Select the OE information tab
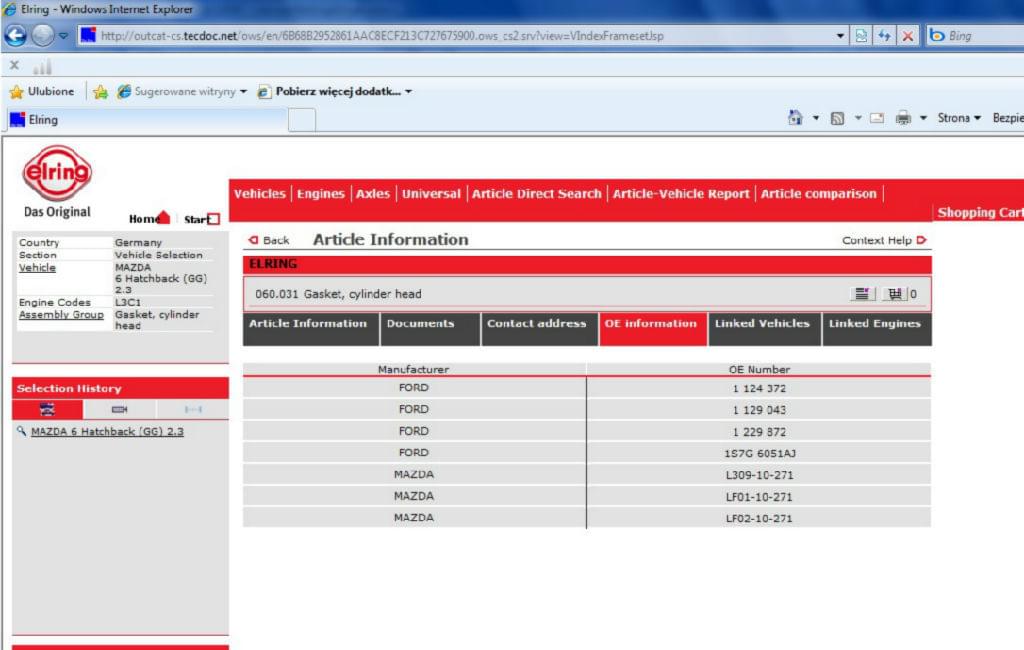Screen dimensions: 1024x650 [653, 329]
